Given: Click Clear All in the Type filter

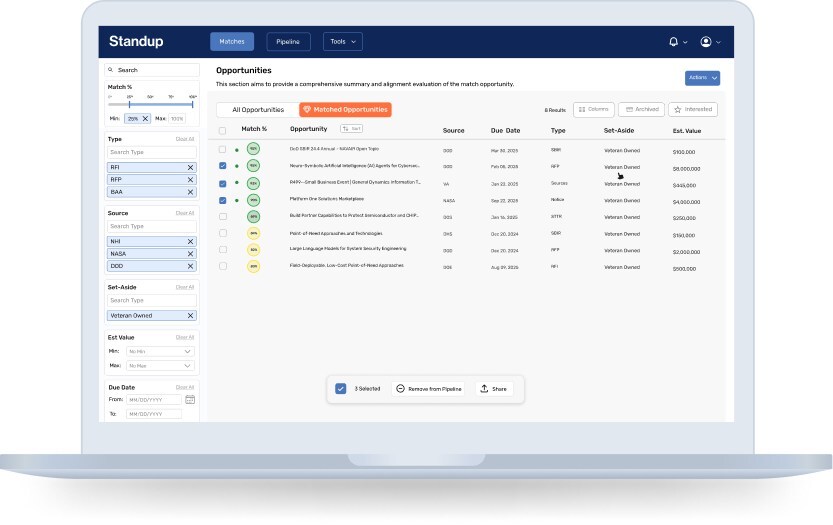Looking at the screenshot, I should coord(185,139).
